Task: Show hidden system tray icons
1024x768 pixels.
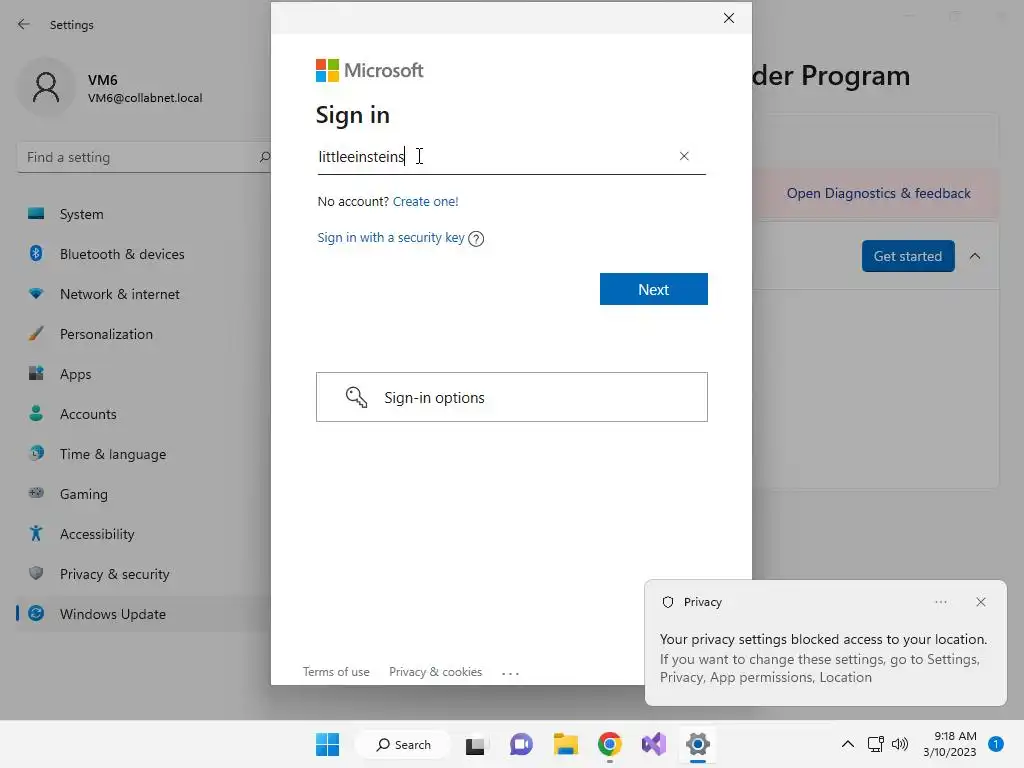Action: (x=848, y=744)
